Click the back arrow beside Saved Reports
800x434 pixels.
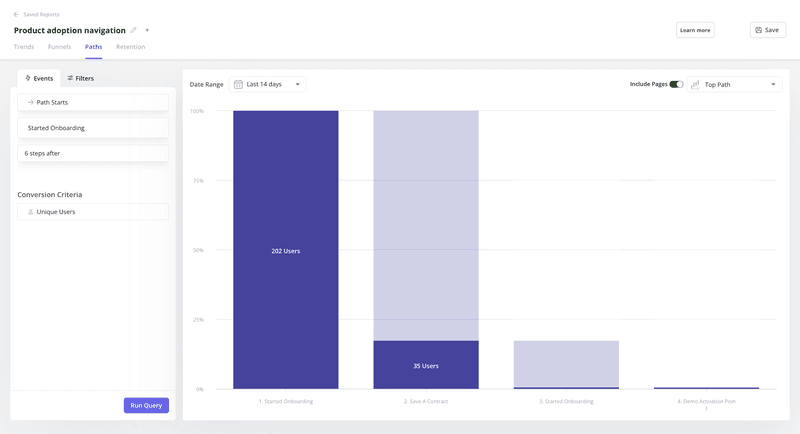click(x=16, y=15)
